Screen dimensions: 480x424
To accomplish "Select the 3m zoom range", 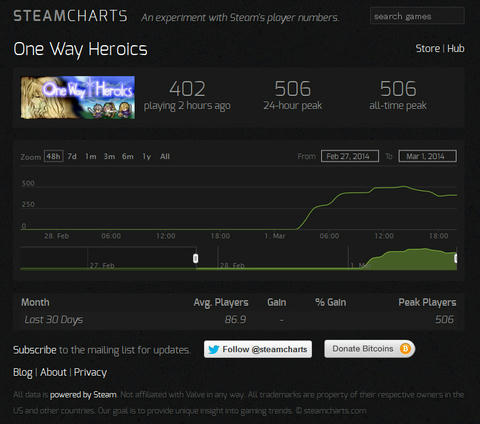I will (109, 156).
